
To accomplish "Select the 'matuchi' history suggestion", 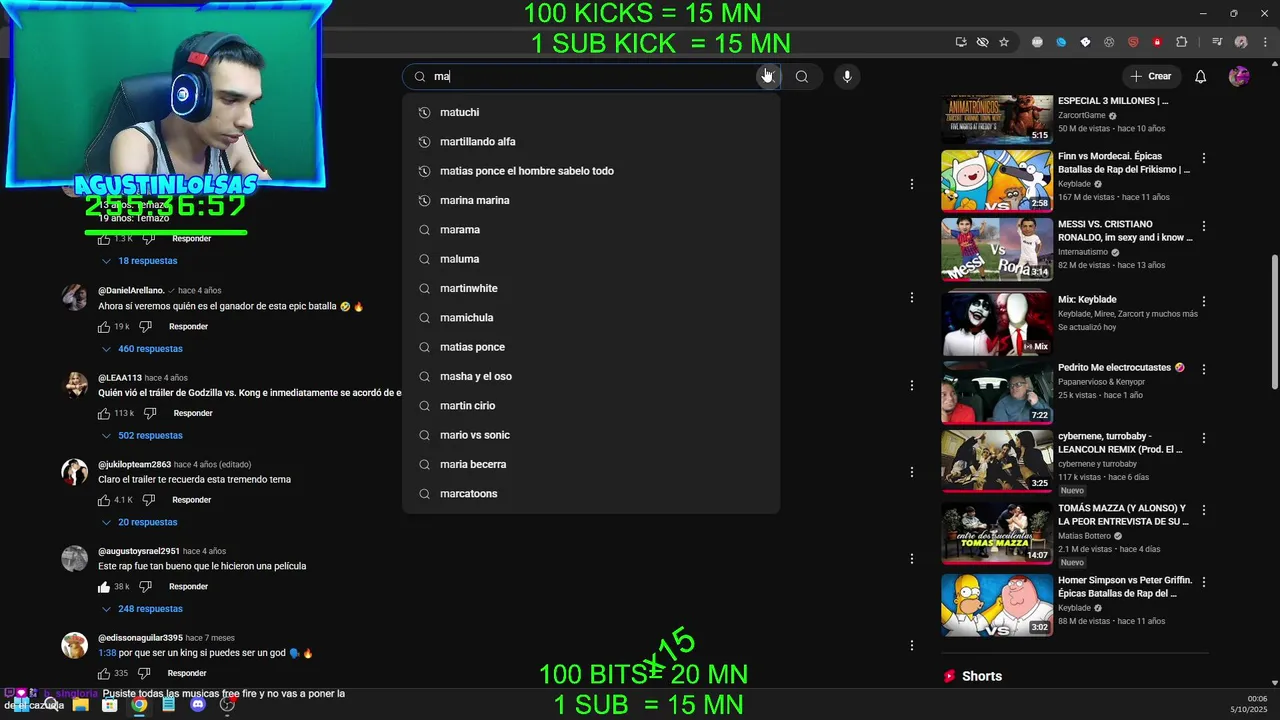I will 591,112.
